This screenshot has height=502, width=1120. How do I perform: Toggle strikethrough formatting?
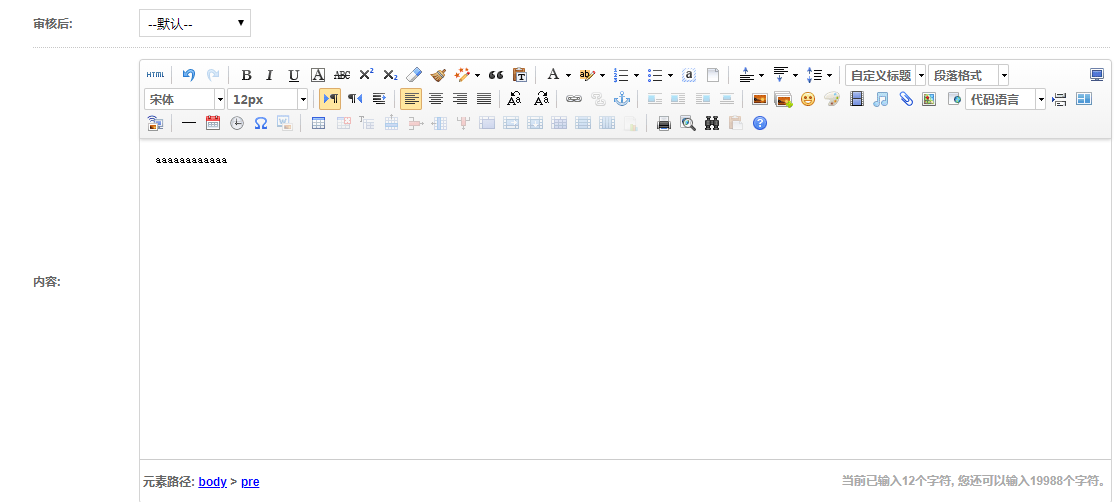click(x=342, y=75)
